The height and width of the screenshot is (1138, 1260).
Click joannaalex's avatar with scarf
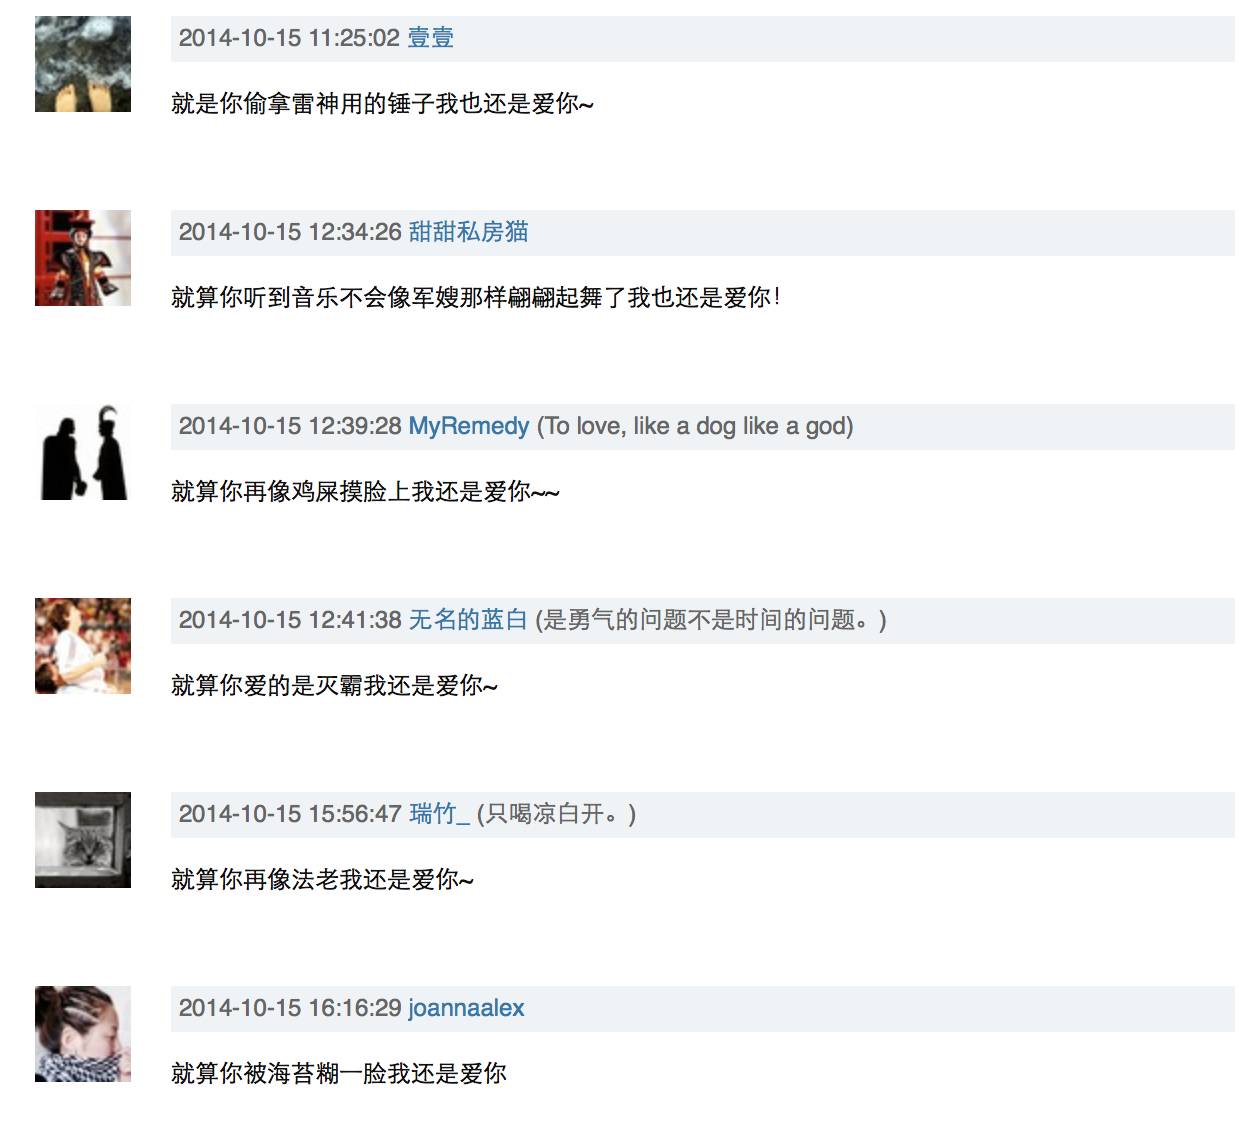click(83, 1034)
